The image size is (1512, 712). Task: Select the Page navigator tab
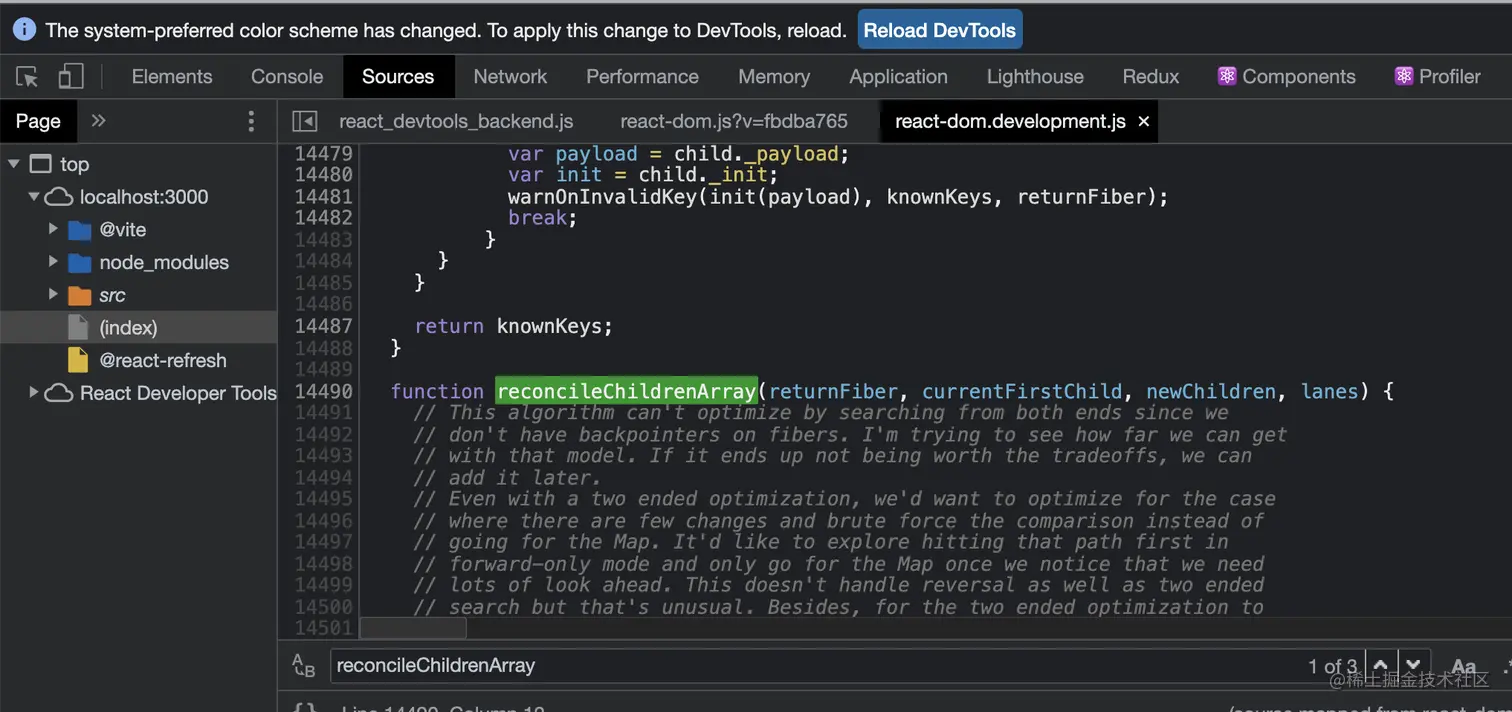[38, 121]
